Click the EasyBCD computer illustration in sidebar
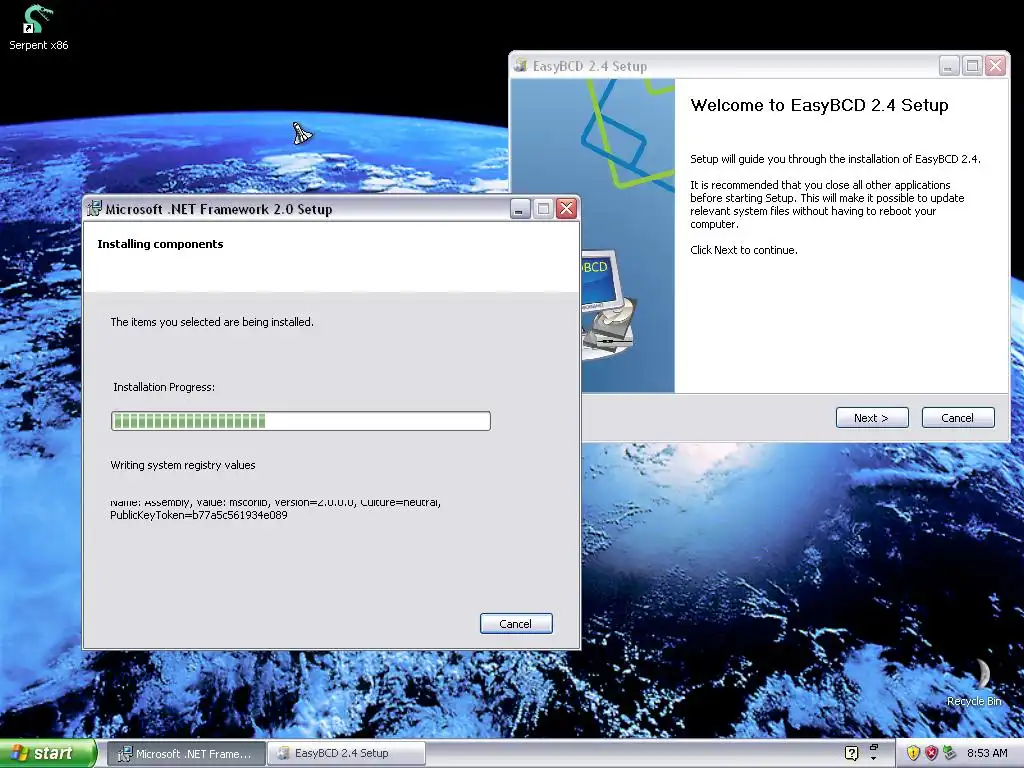The width and height of the screenshot is (1024, 768). [607, 304]
